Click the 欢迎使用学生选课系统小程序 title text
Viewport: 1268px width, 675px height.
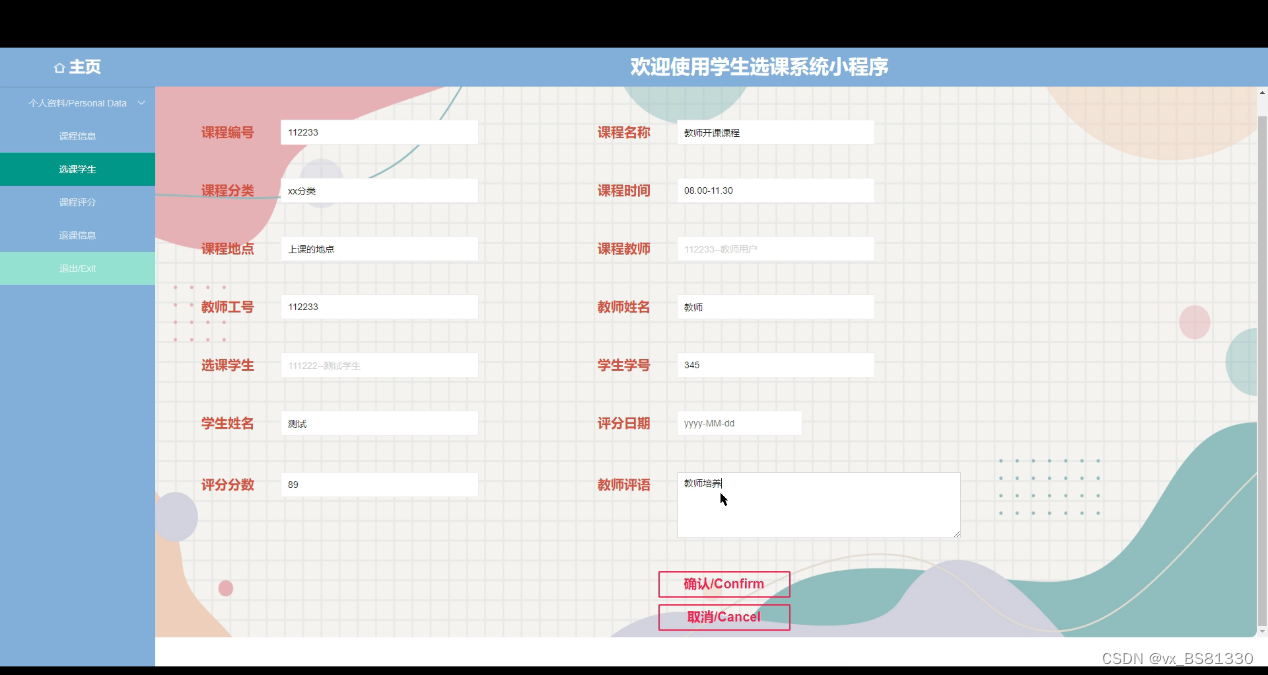759,67
